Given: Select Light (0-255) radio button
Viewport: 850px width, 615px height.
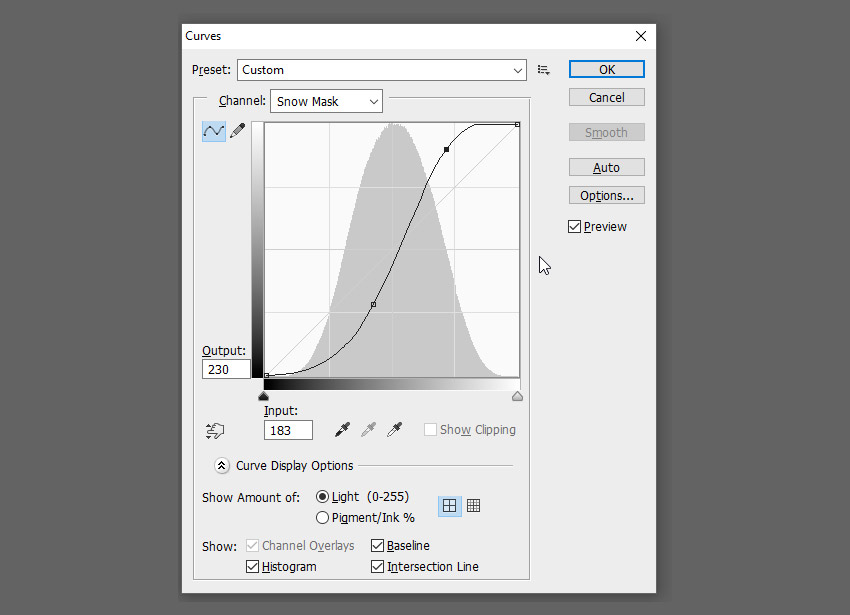Looking at the screenshot, I should [x=322, y=497].
